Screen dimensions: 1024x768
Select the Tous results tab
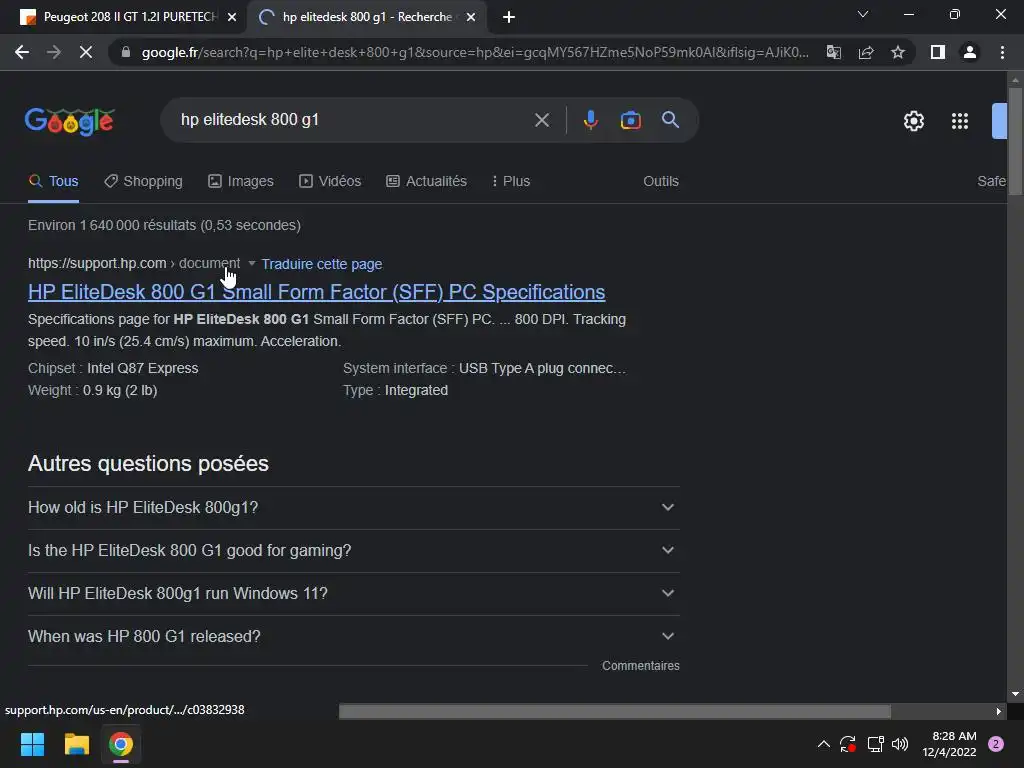[x=54, y=181]
